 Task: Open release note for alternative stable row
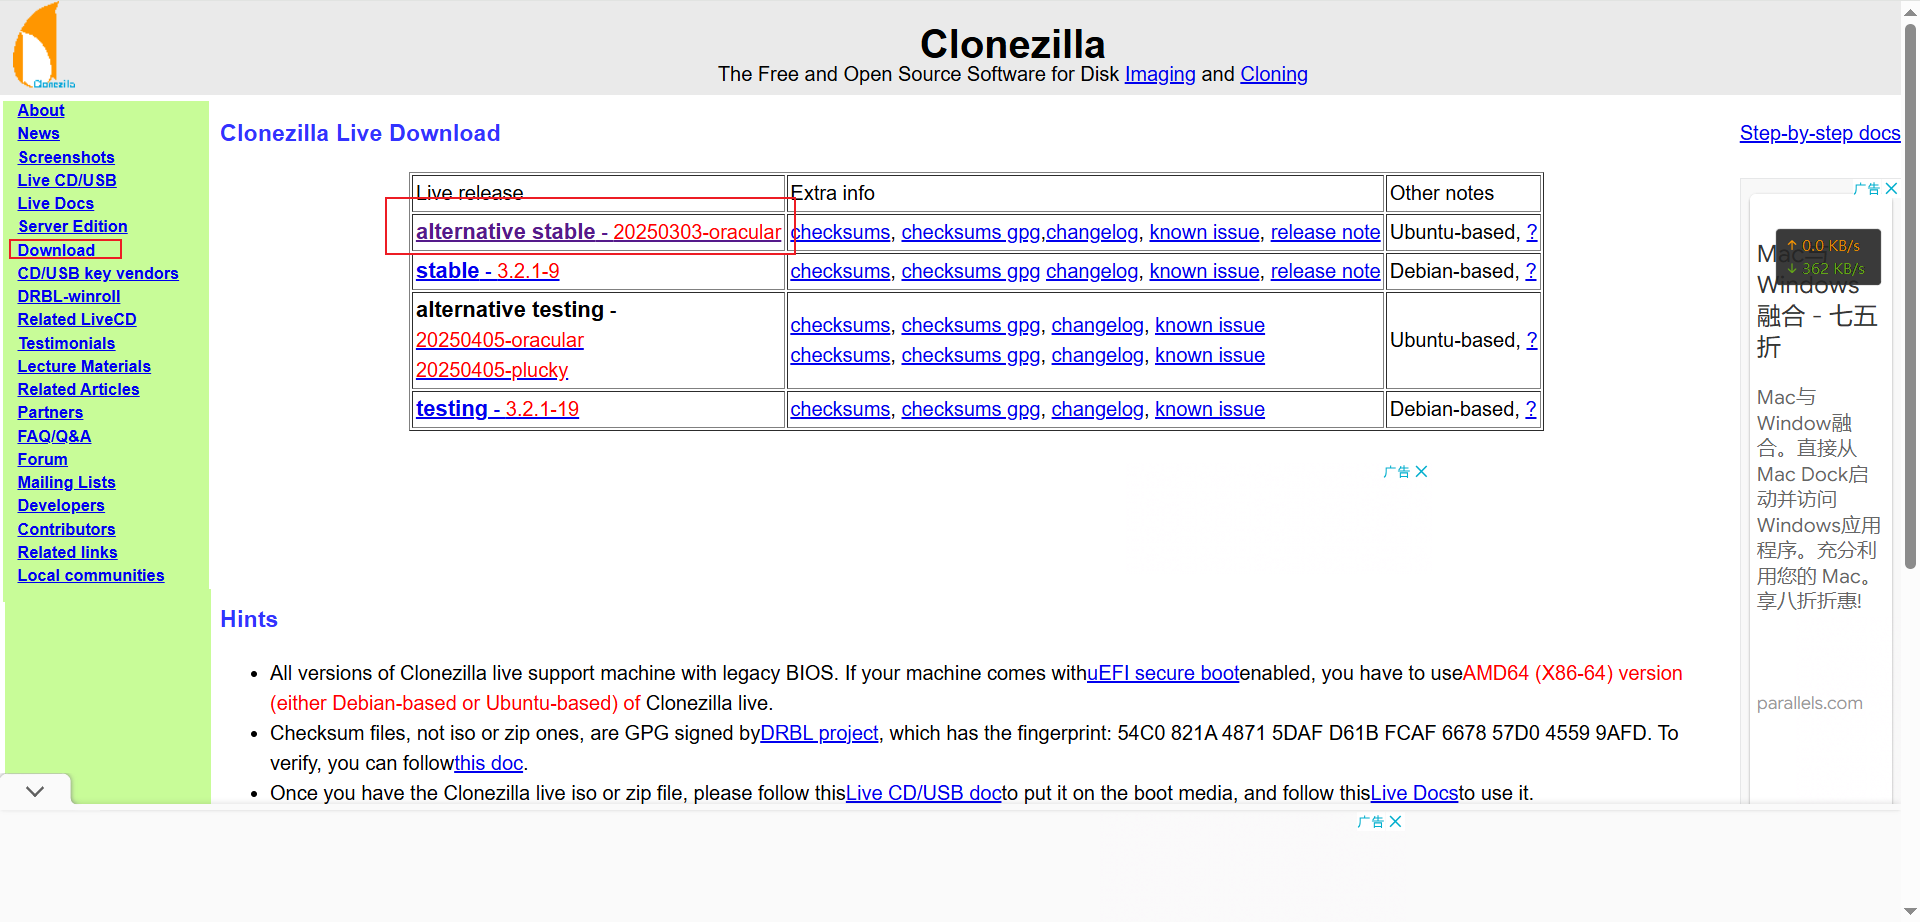coord(1325,232)
